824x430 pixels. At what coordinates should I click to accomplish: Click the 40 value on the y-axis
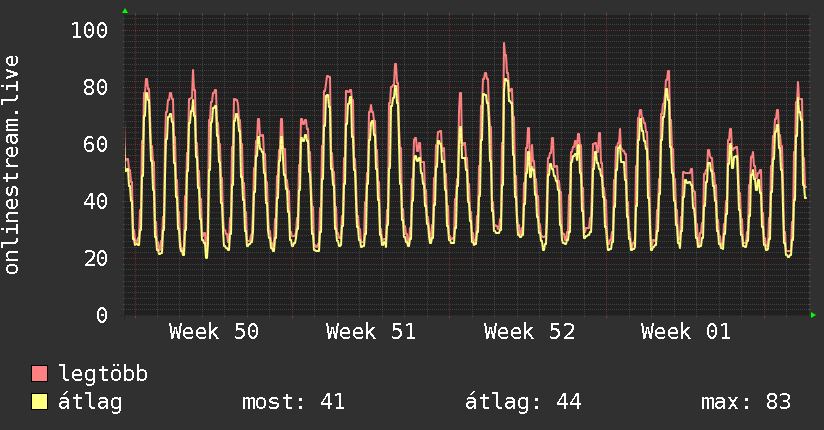click(95, 201)
